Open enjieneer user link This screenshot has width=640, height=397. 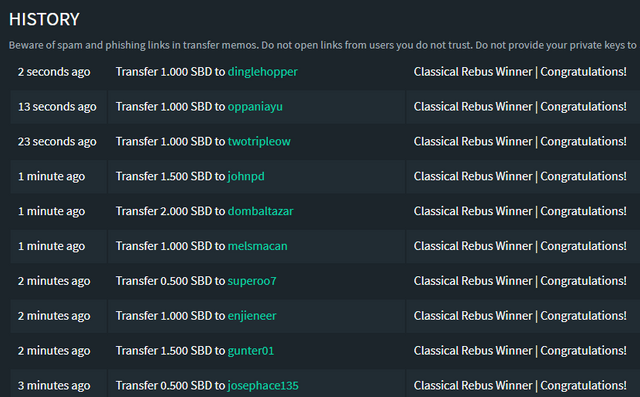tap(252, 316)
